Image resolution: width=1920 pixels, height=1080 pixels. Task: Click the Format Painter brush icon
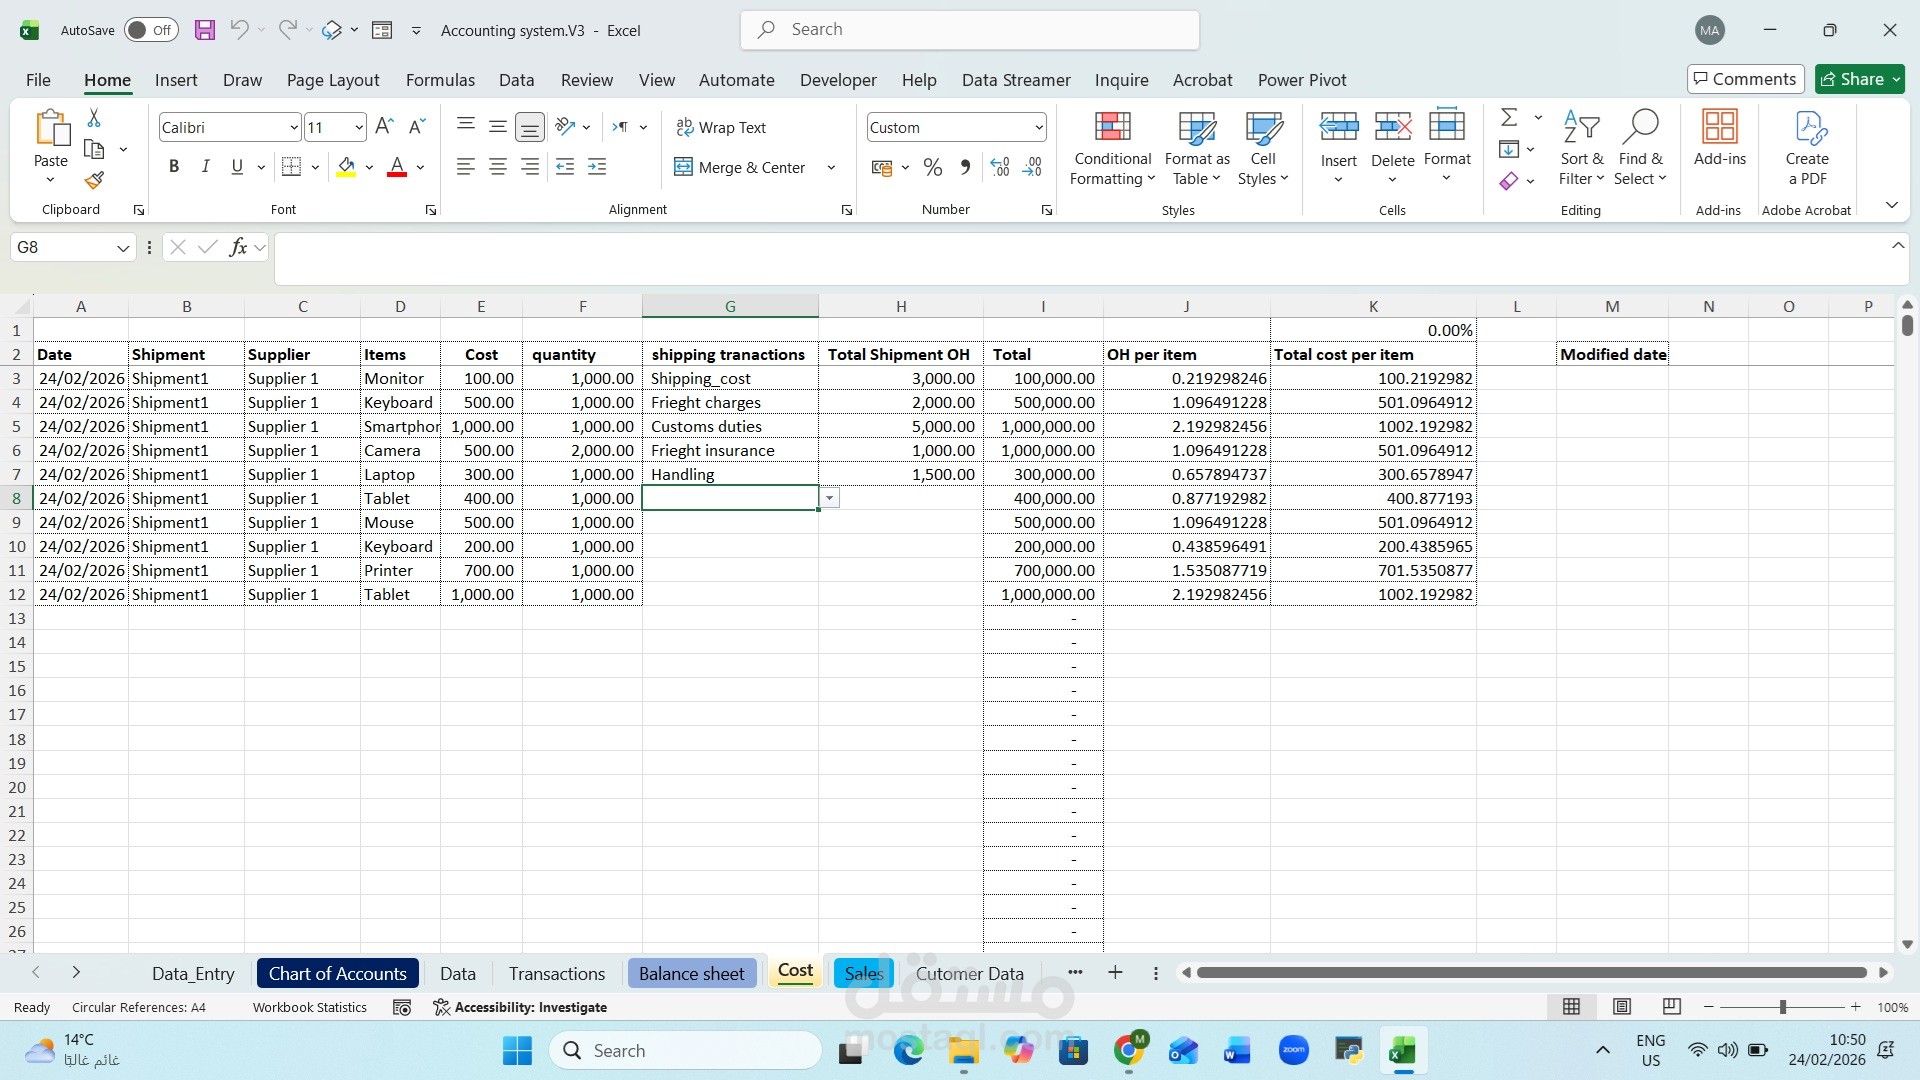(94, 181)
